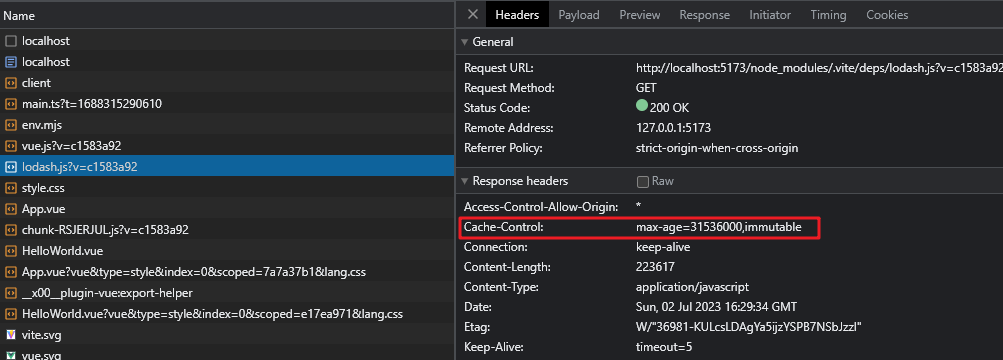Screen dimensions: 1003x360
Task: Click the Connection value keep-alive
Action: [x=663, y=247]
